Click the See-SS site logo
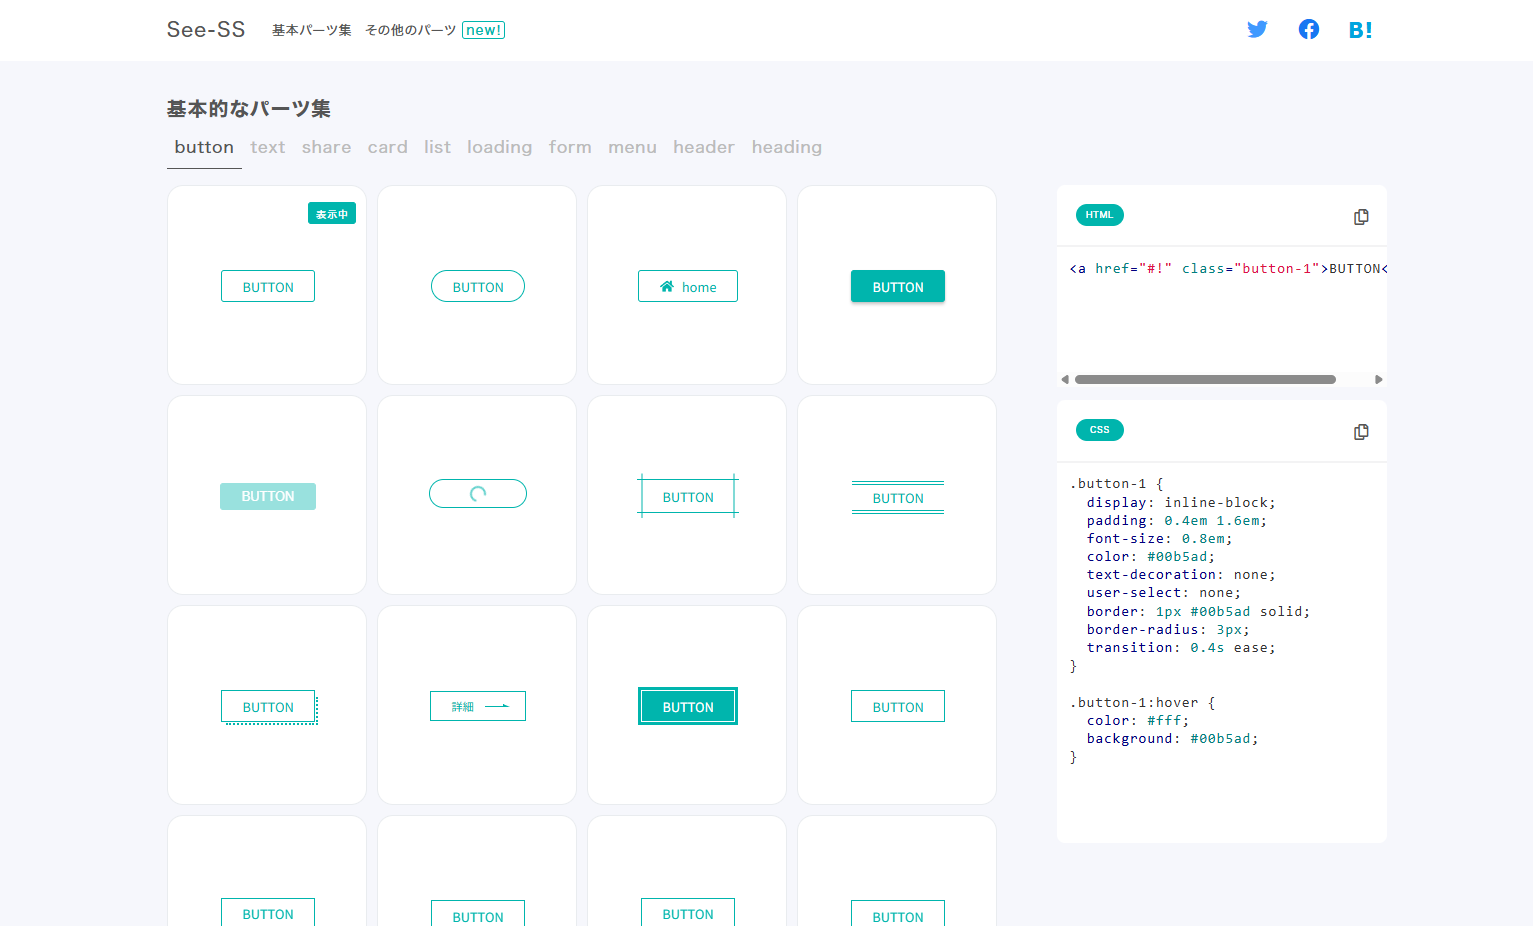Screen dimensions: 1533x926 click(206, 30)
